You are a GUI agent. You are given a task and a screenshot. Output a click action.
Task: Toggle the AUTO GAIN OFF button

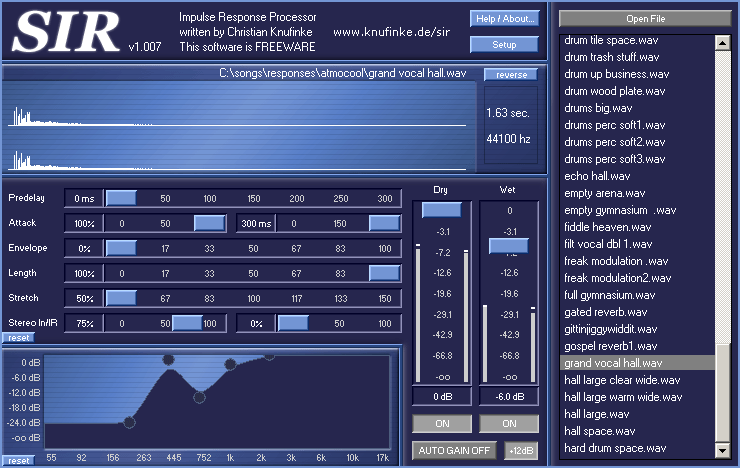click(x=455, y=450)
